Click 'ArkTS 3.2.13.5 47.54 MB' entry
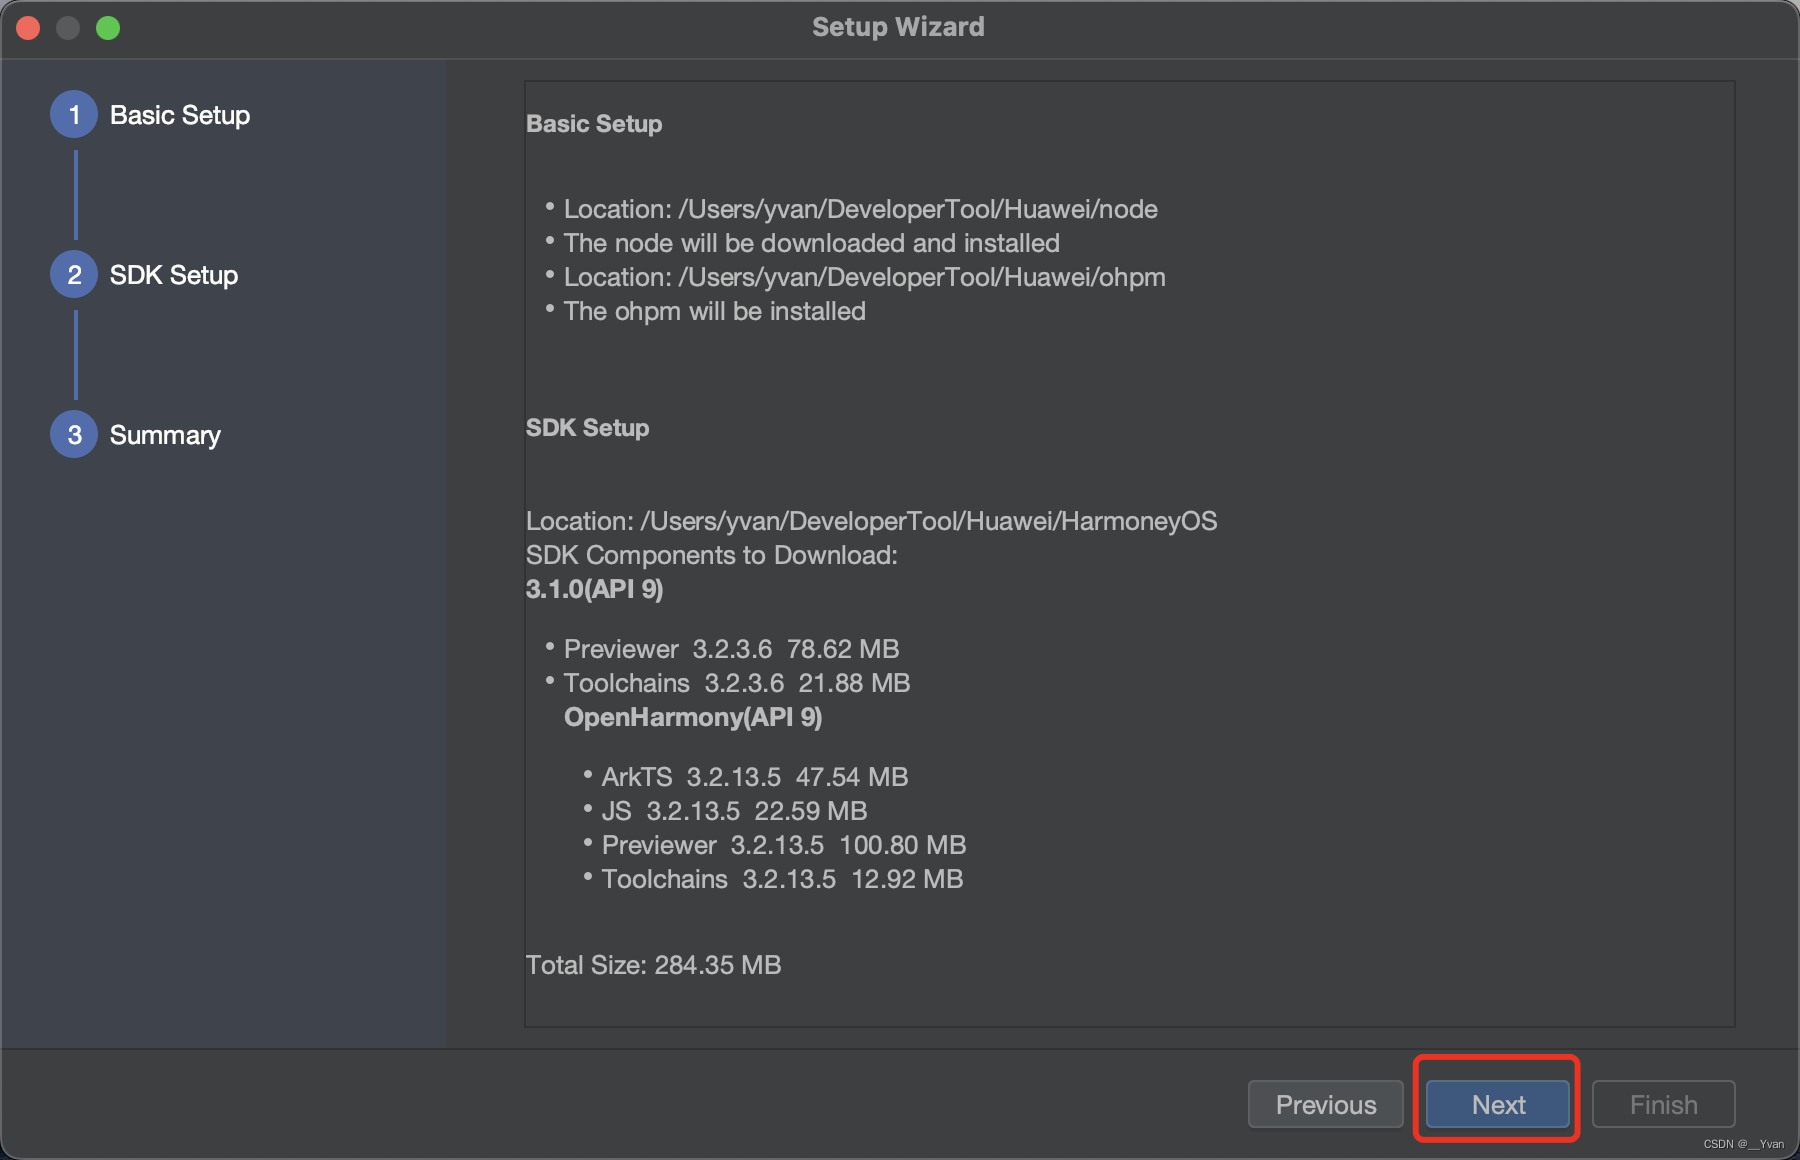 [754, 777]
